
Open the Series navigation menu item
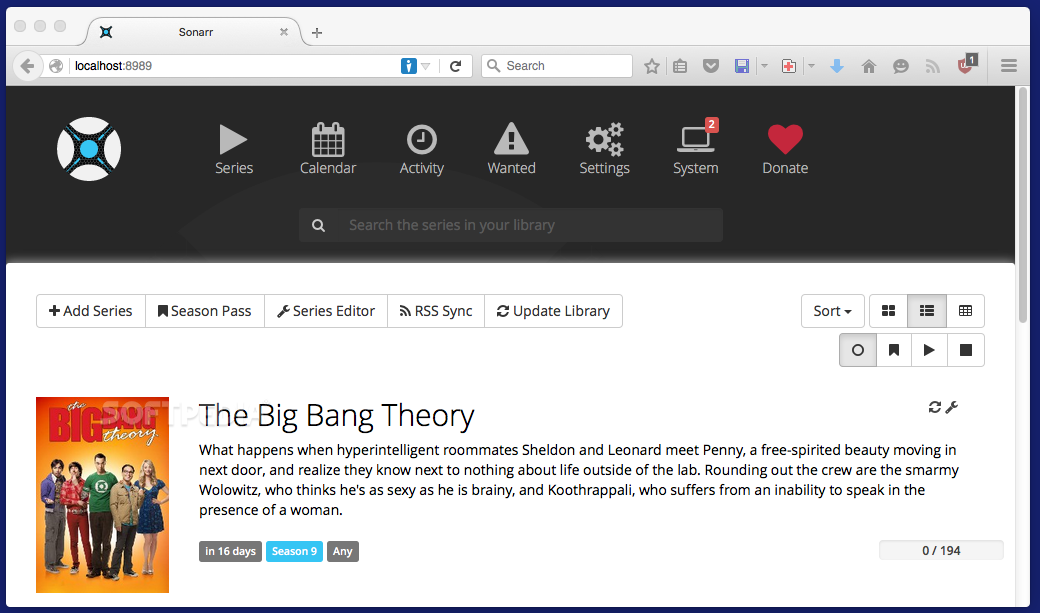233,147
